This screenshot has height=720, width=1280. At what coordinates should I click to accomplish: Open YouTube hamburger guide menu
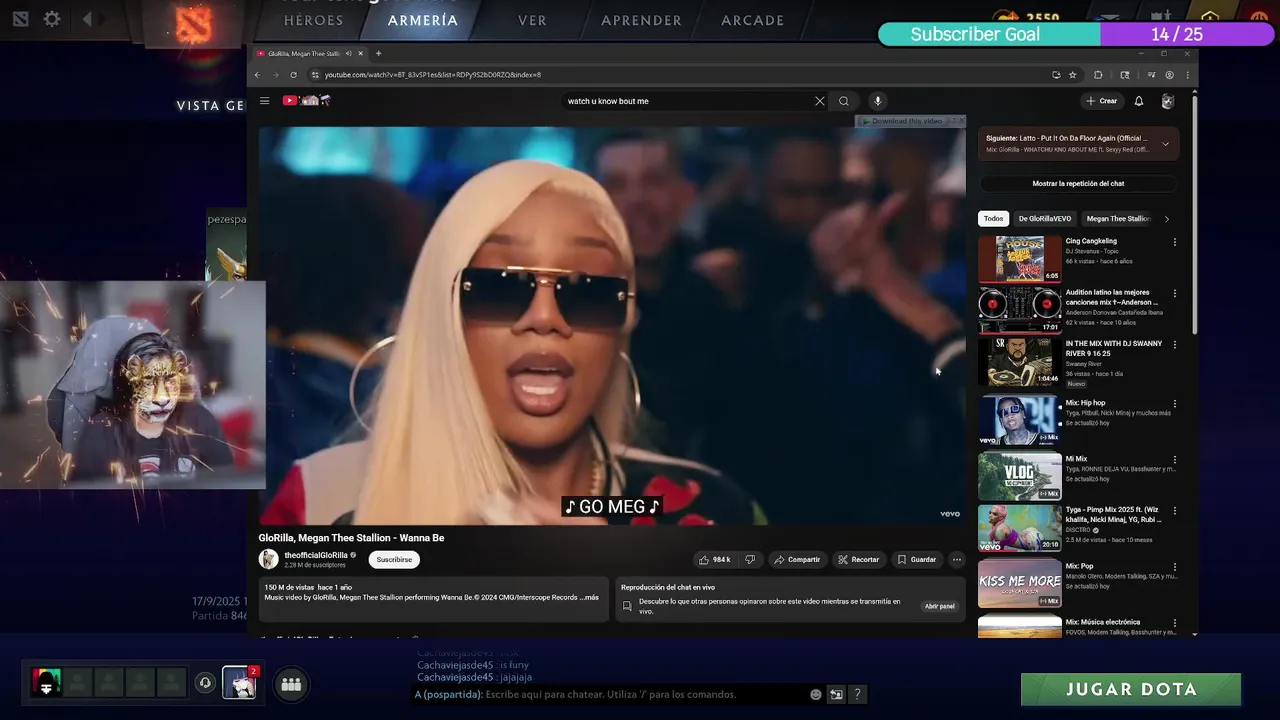(x=264, y=101)
